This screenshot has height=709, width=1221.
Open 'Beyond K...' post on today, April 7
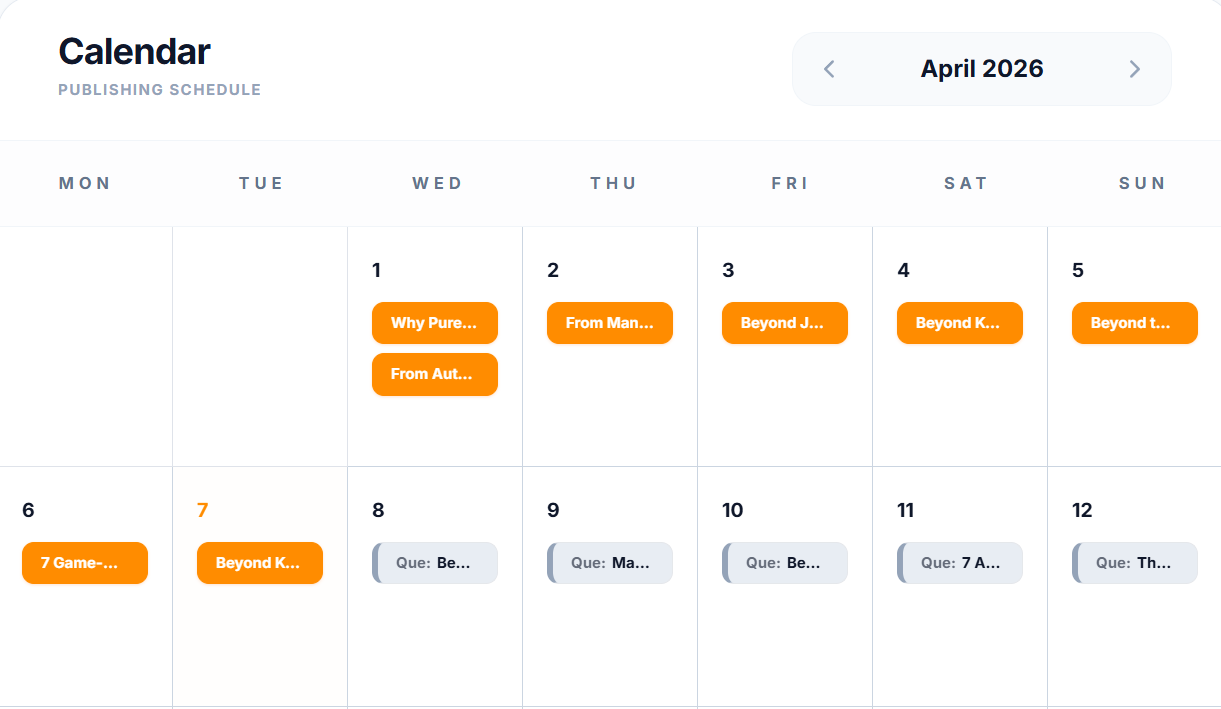260,563
